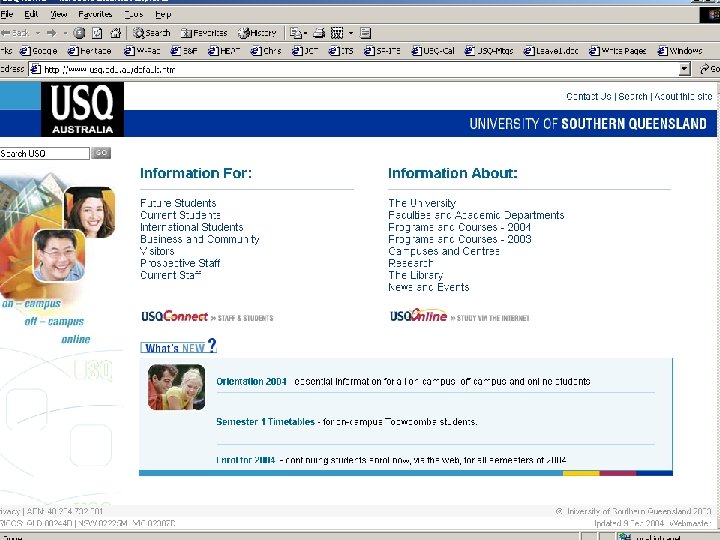Expand the Edit icon dropdown arrow
This screenshot has height=540, width=720.
coord(351,33)
